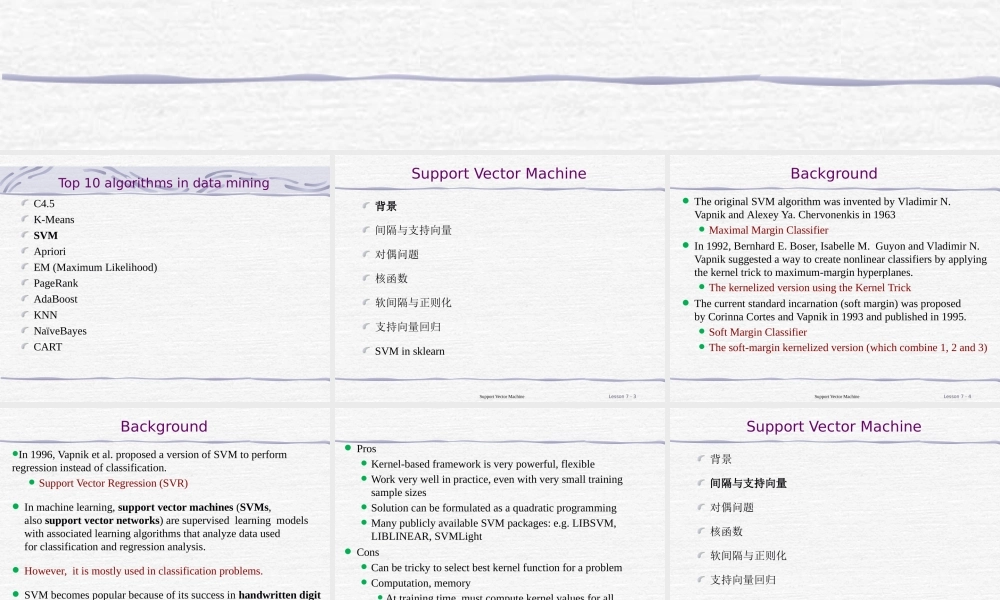Click 'Computation, memory' bullet
The width and height of the screenshot is (1000, 600).
pos(420,583)
